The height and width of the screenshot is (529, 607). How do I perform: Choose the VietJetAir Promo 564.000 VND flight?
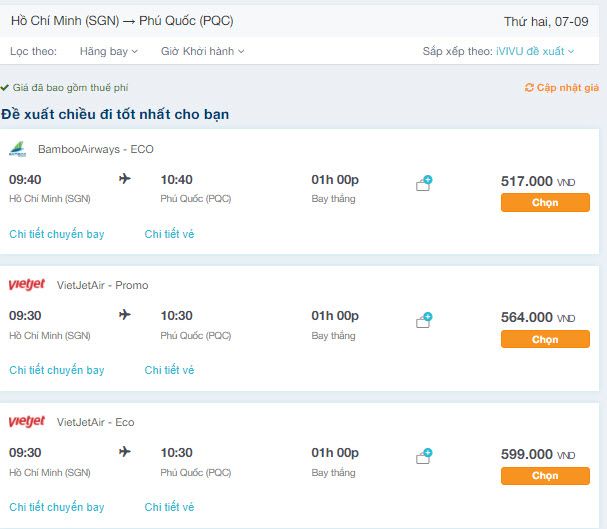click(545, 339)
